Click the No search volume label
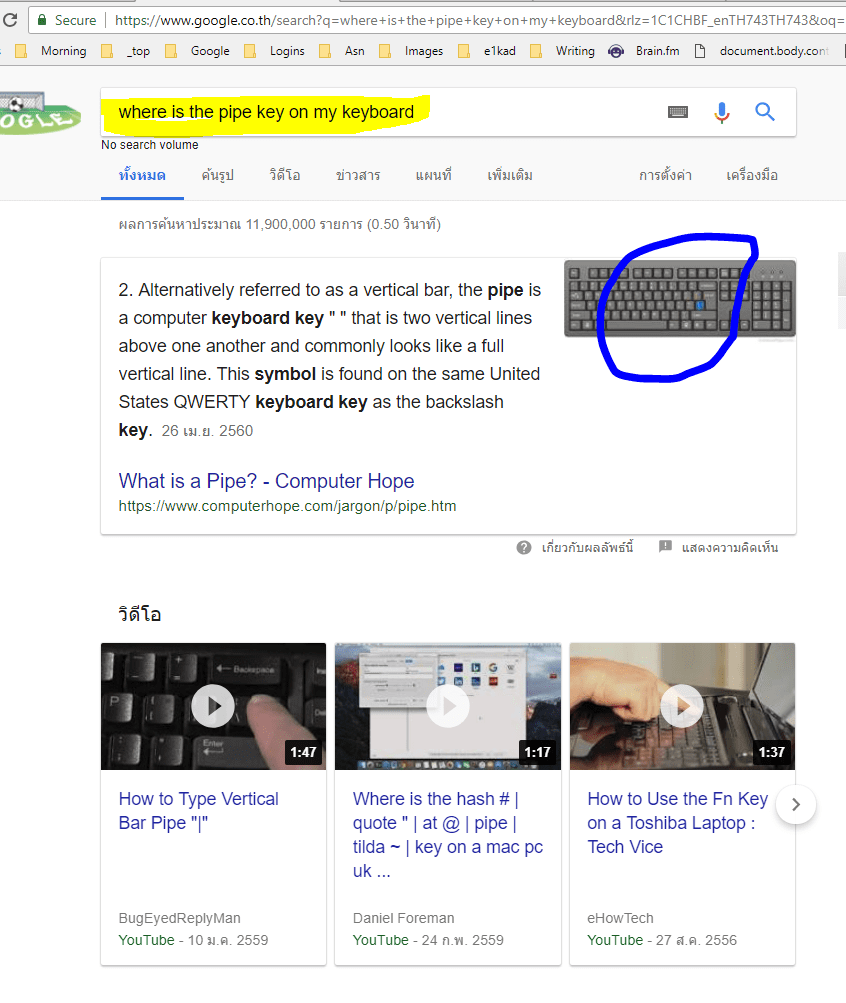This screenshot has width=846, height=1003. (150, 145)
